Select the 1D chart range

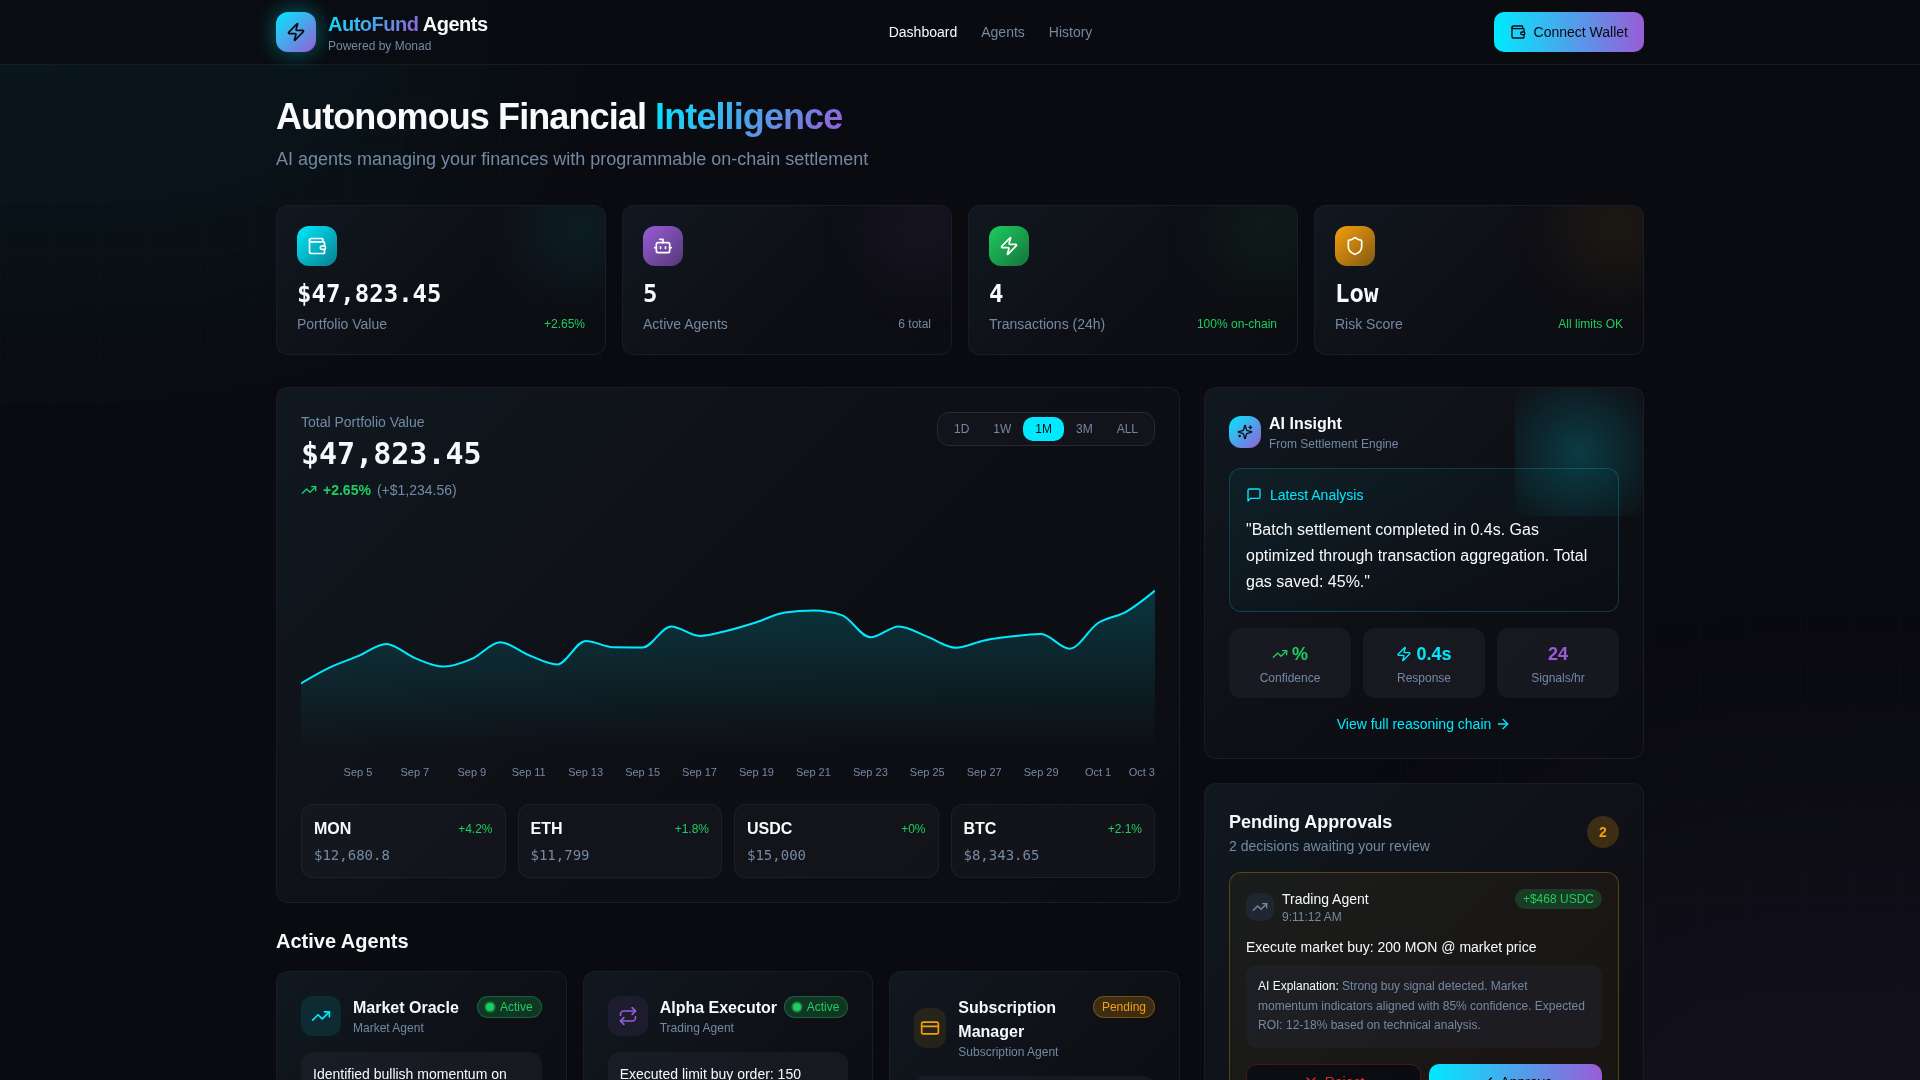tap(961, 429)
